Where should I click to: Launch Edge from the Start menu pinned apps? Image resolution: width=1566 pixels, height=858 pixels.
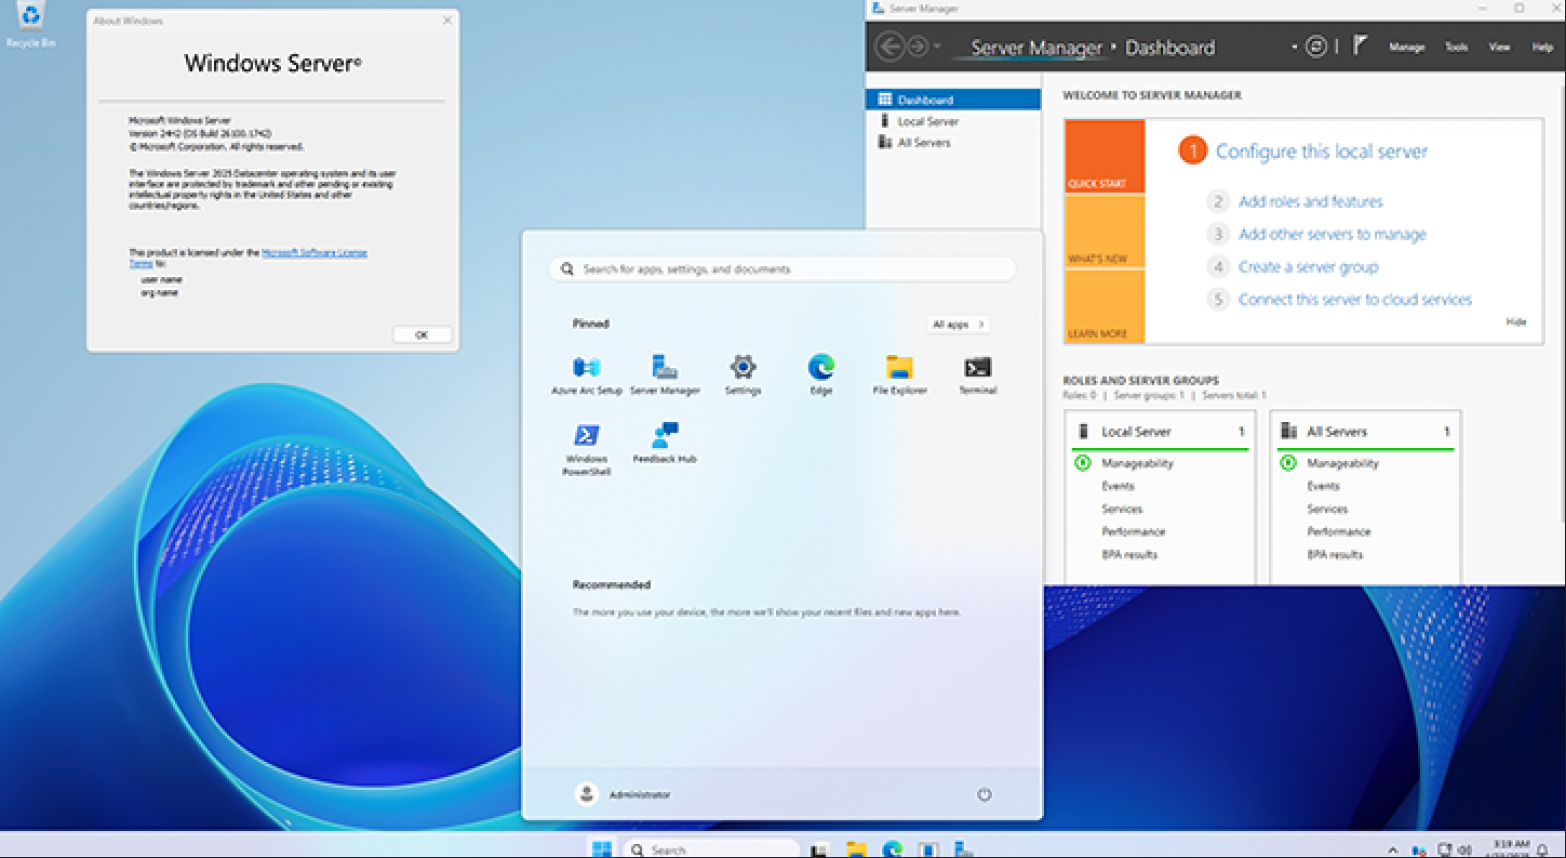(x=821, y=375)
